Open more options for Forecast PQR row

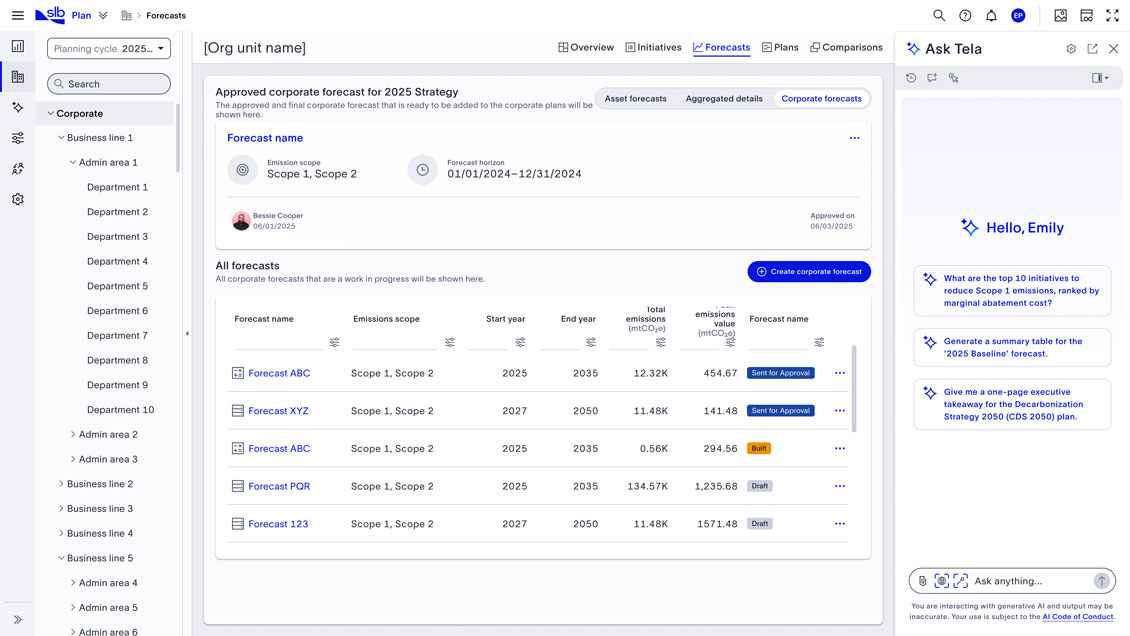840,486
